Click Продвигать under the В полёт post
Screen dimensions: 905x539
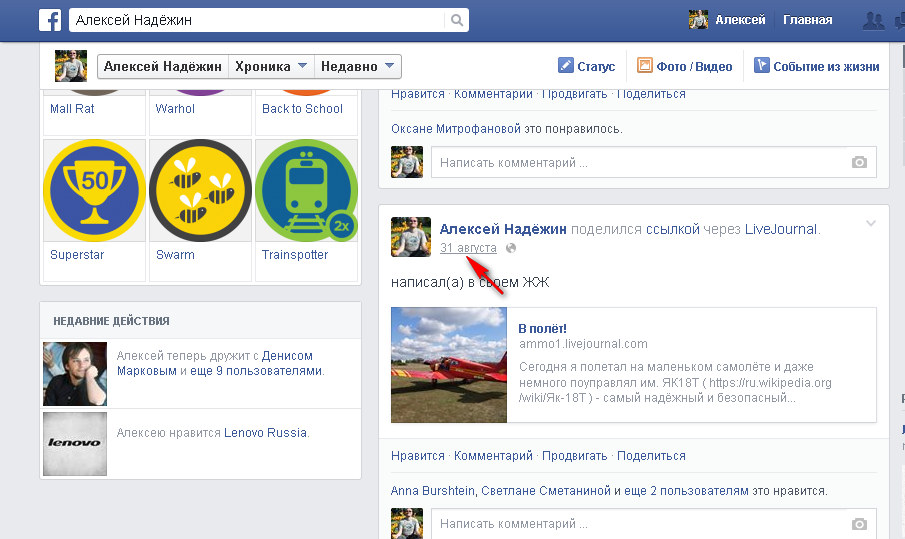click(574, 456)
